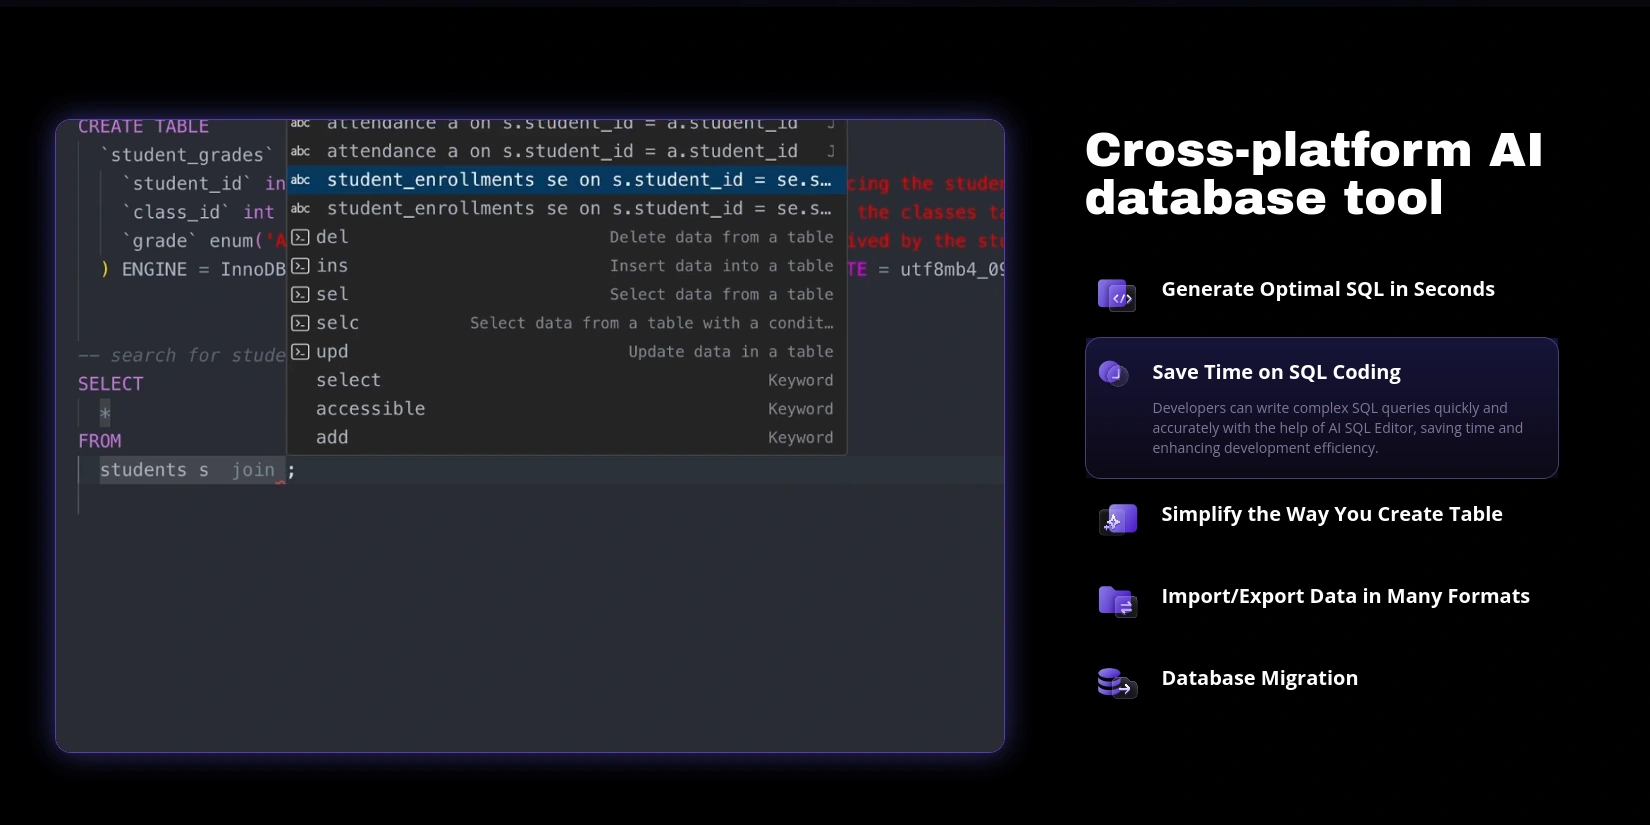Click the Save Time on SQL Coding icon
This screenshot has height=825, width=1650.
point(1113,373)
